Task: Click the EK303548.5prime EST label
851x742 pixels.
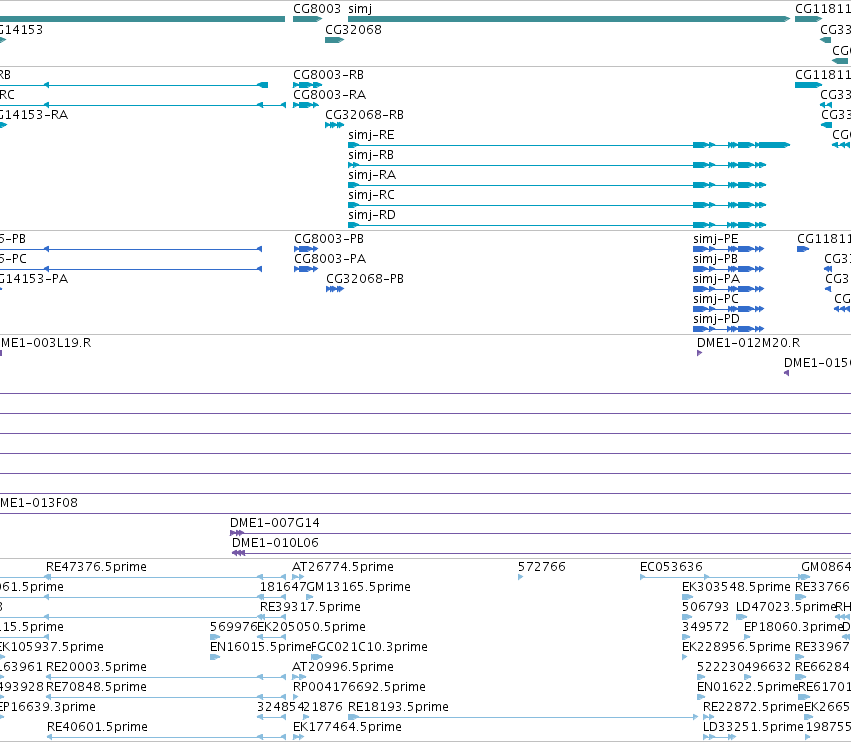Action: pos(736,587)
